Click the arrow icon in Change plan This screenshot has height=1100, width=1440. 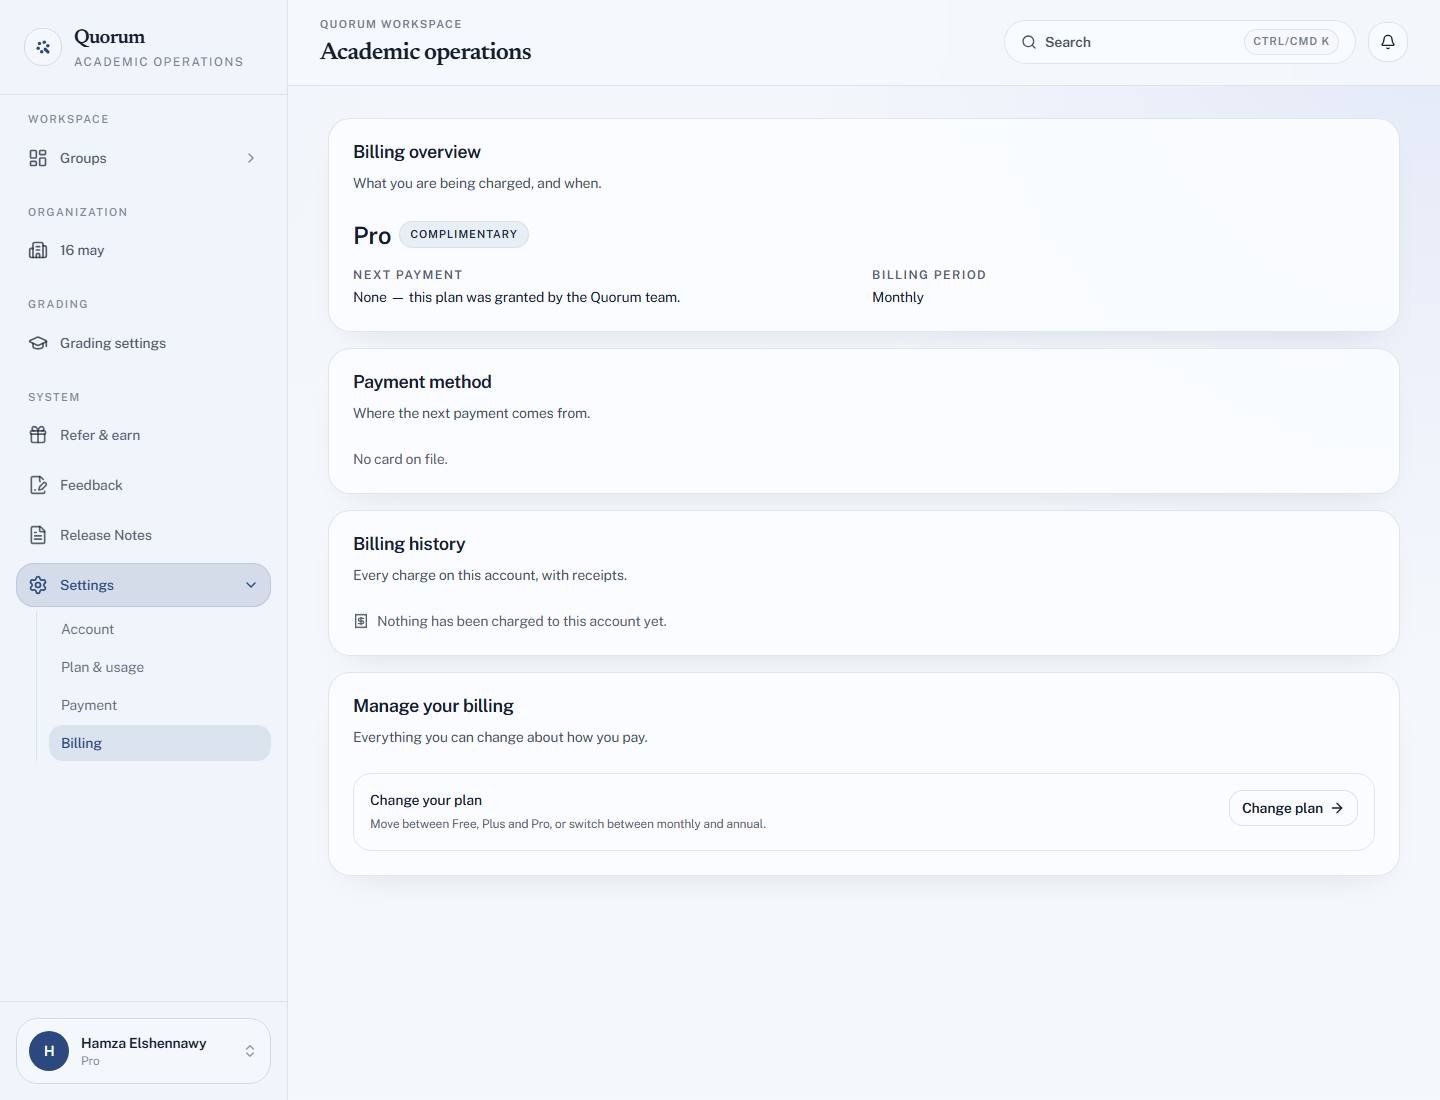(x=1337, y=808)
